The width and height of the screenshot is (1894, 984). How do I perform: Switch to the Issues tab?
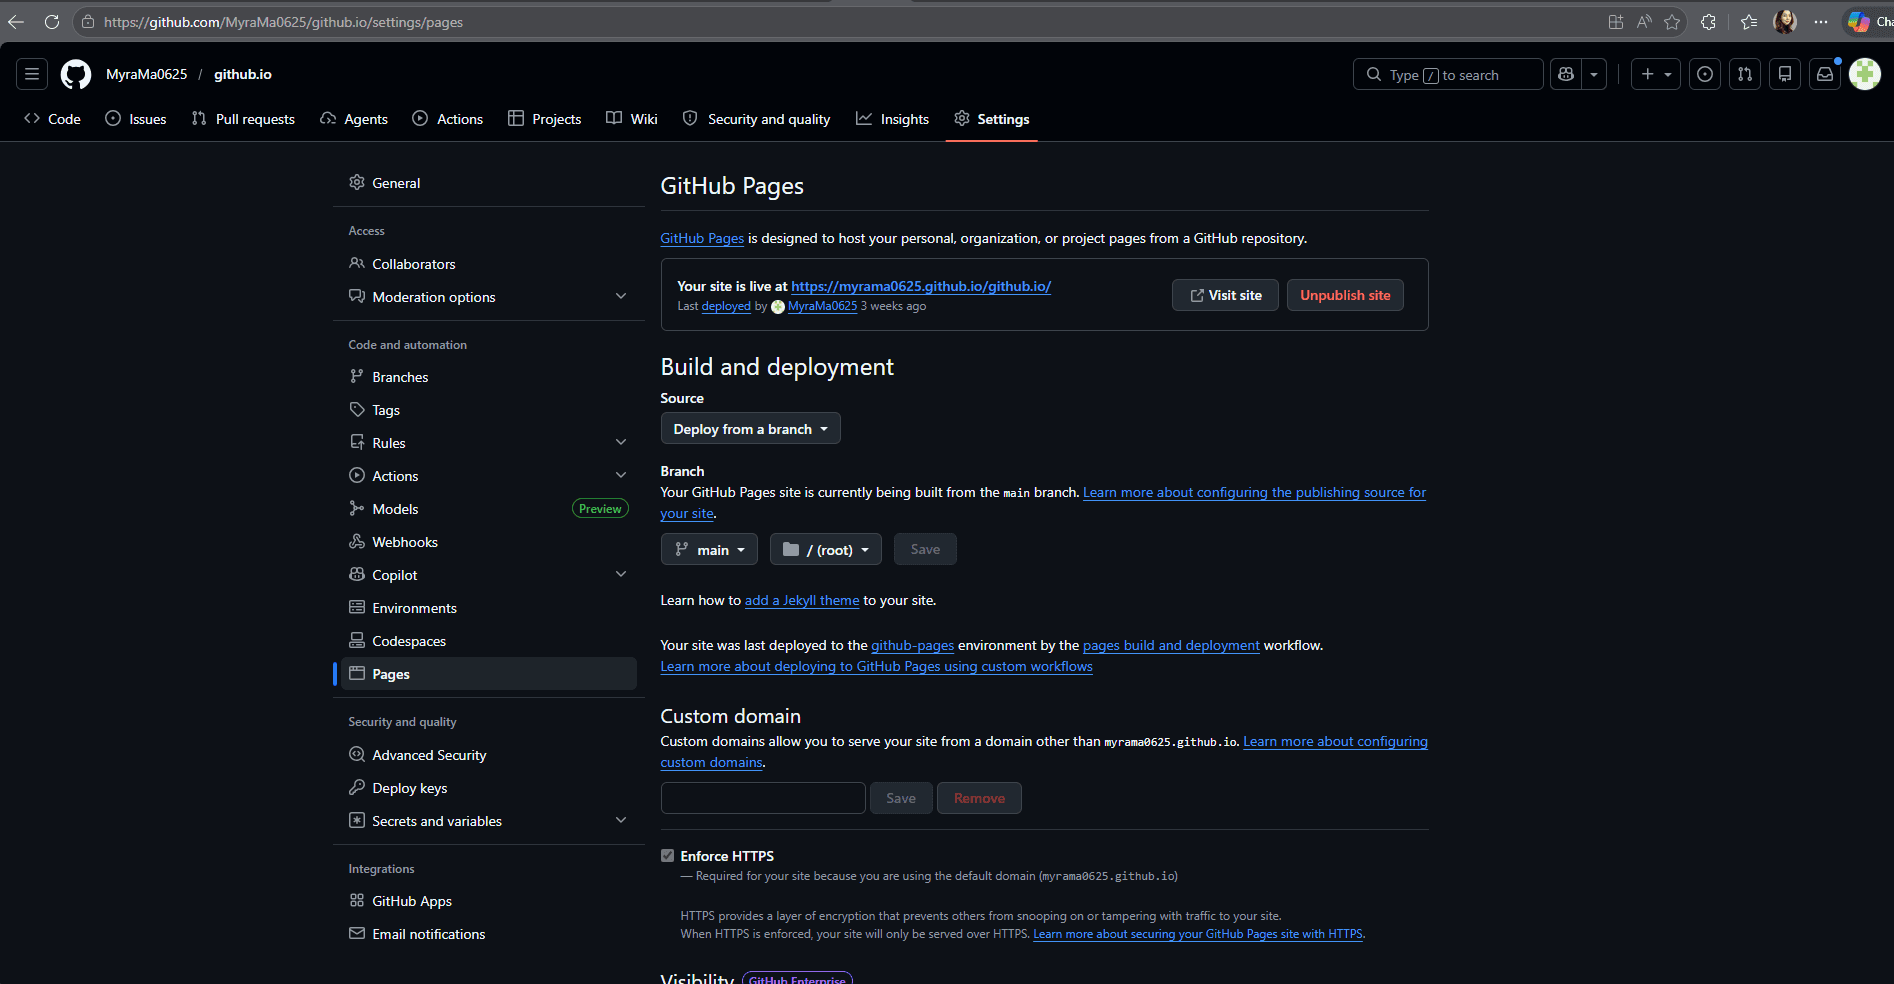pyautogui.click(x=136, y=119)
